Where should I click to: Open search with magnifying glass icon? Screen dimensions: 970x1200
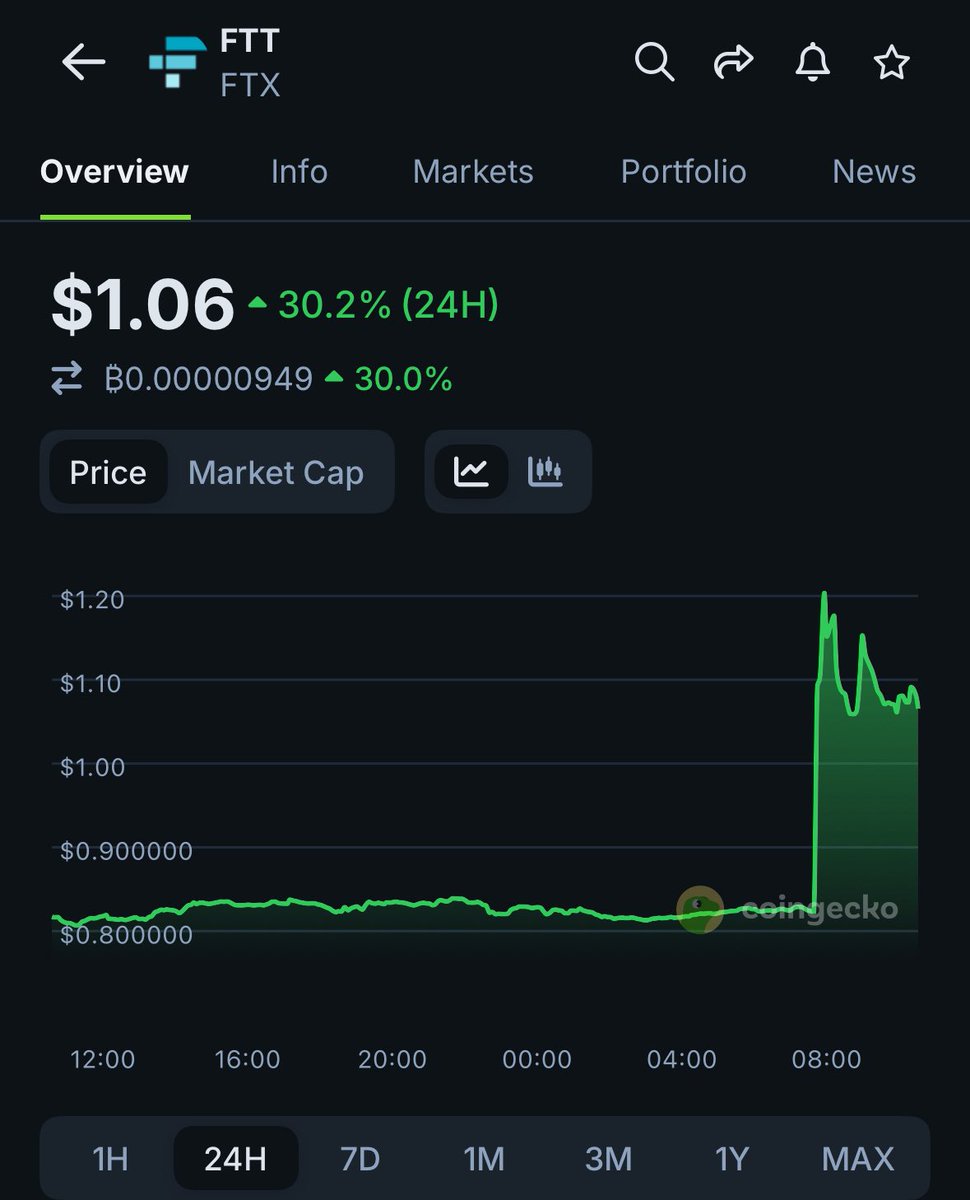point(654,63)
